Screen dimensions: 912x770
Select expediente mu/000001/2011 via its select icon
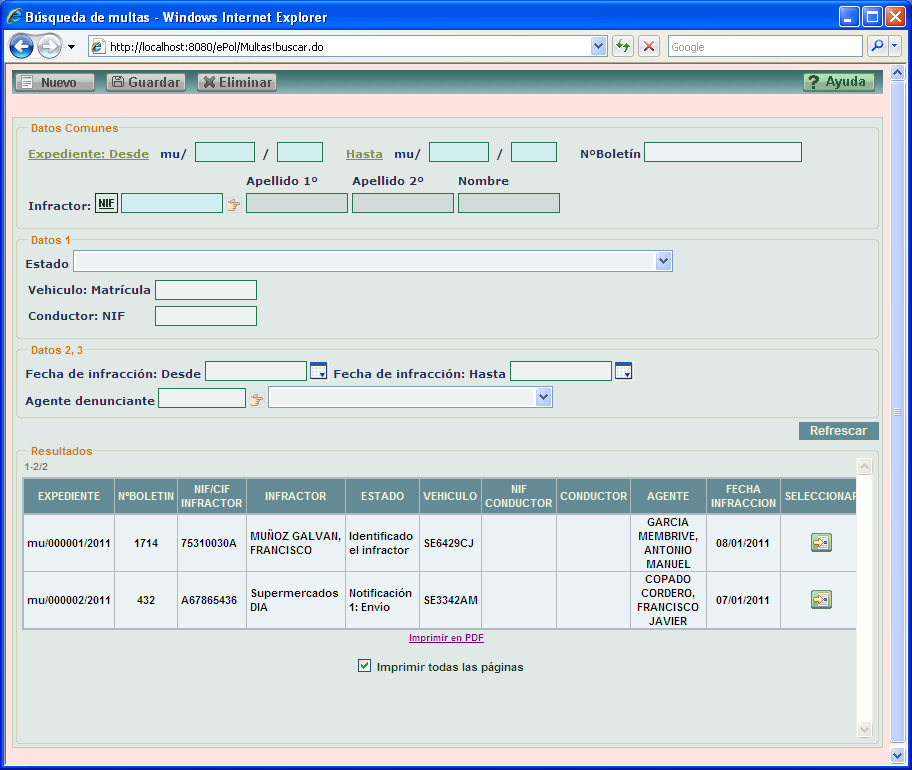coord(821,543)
